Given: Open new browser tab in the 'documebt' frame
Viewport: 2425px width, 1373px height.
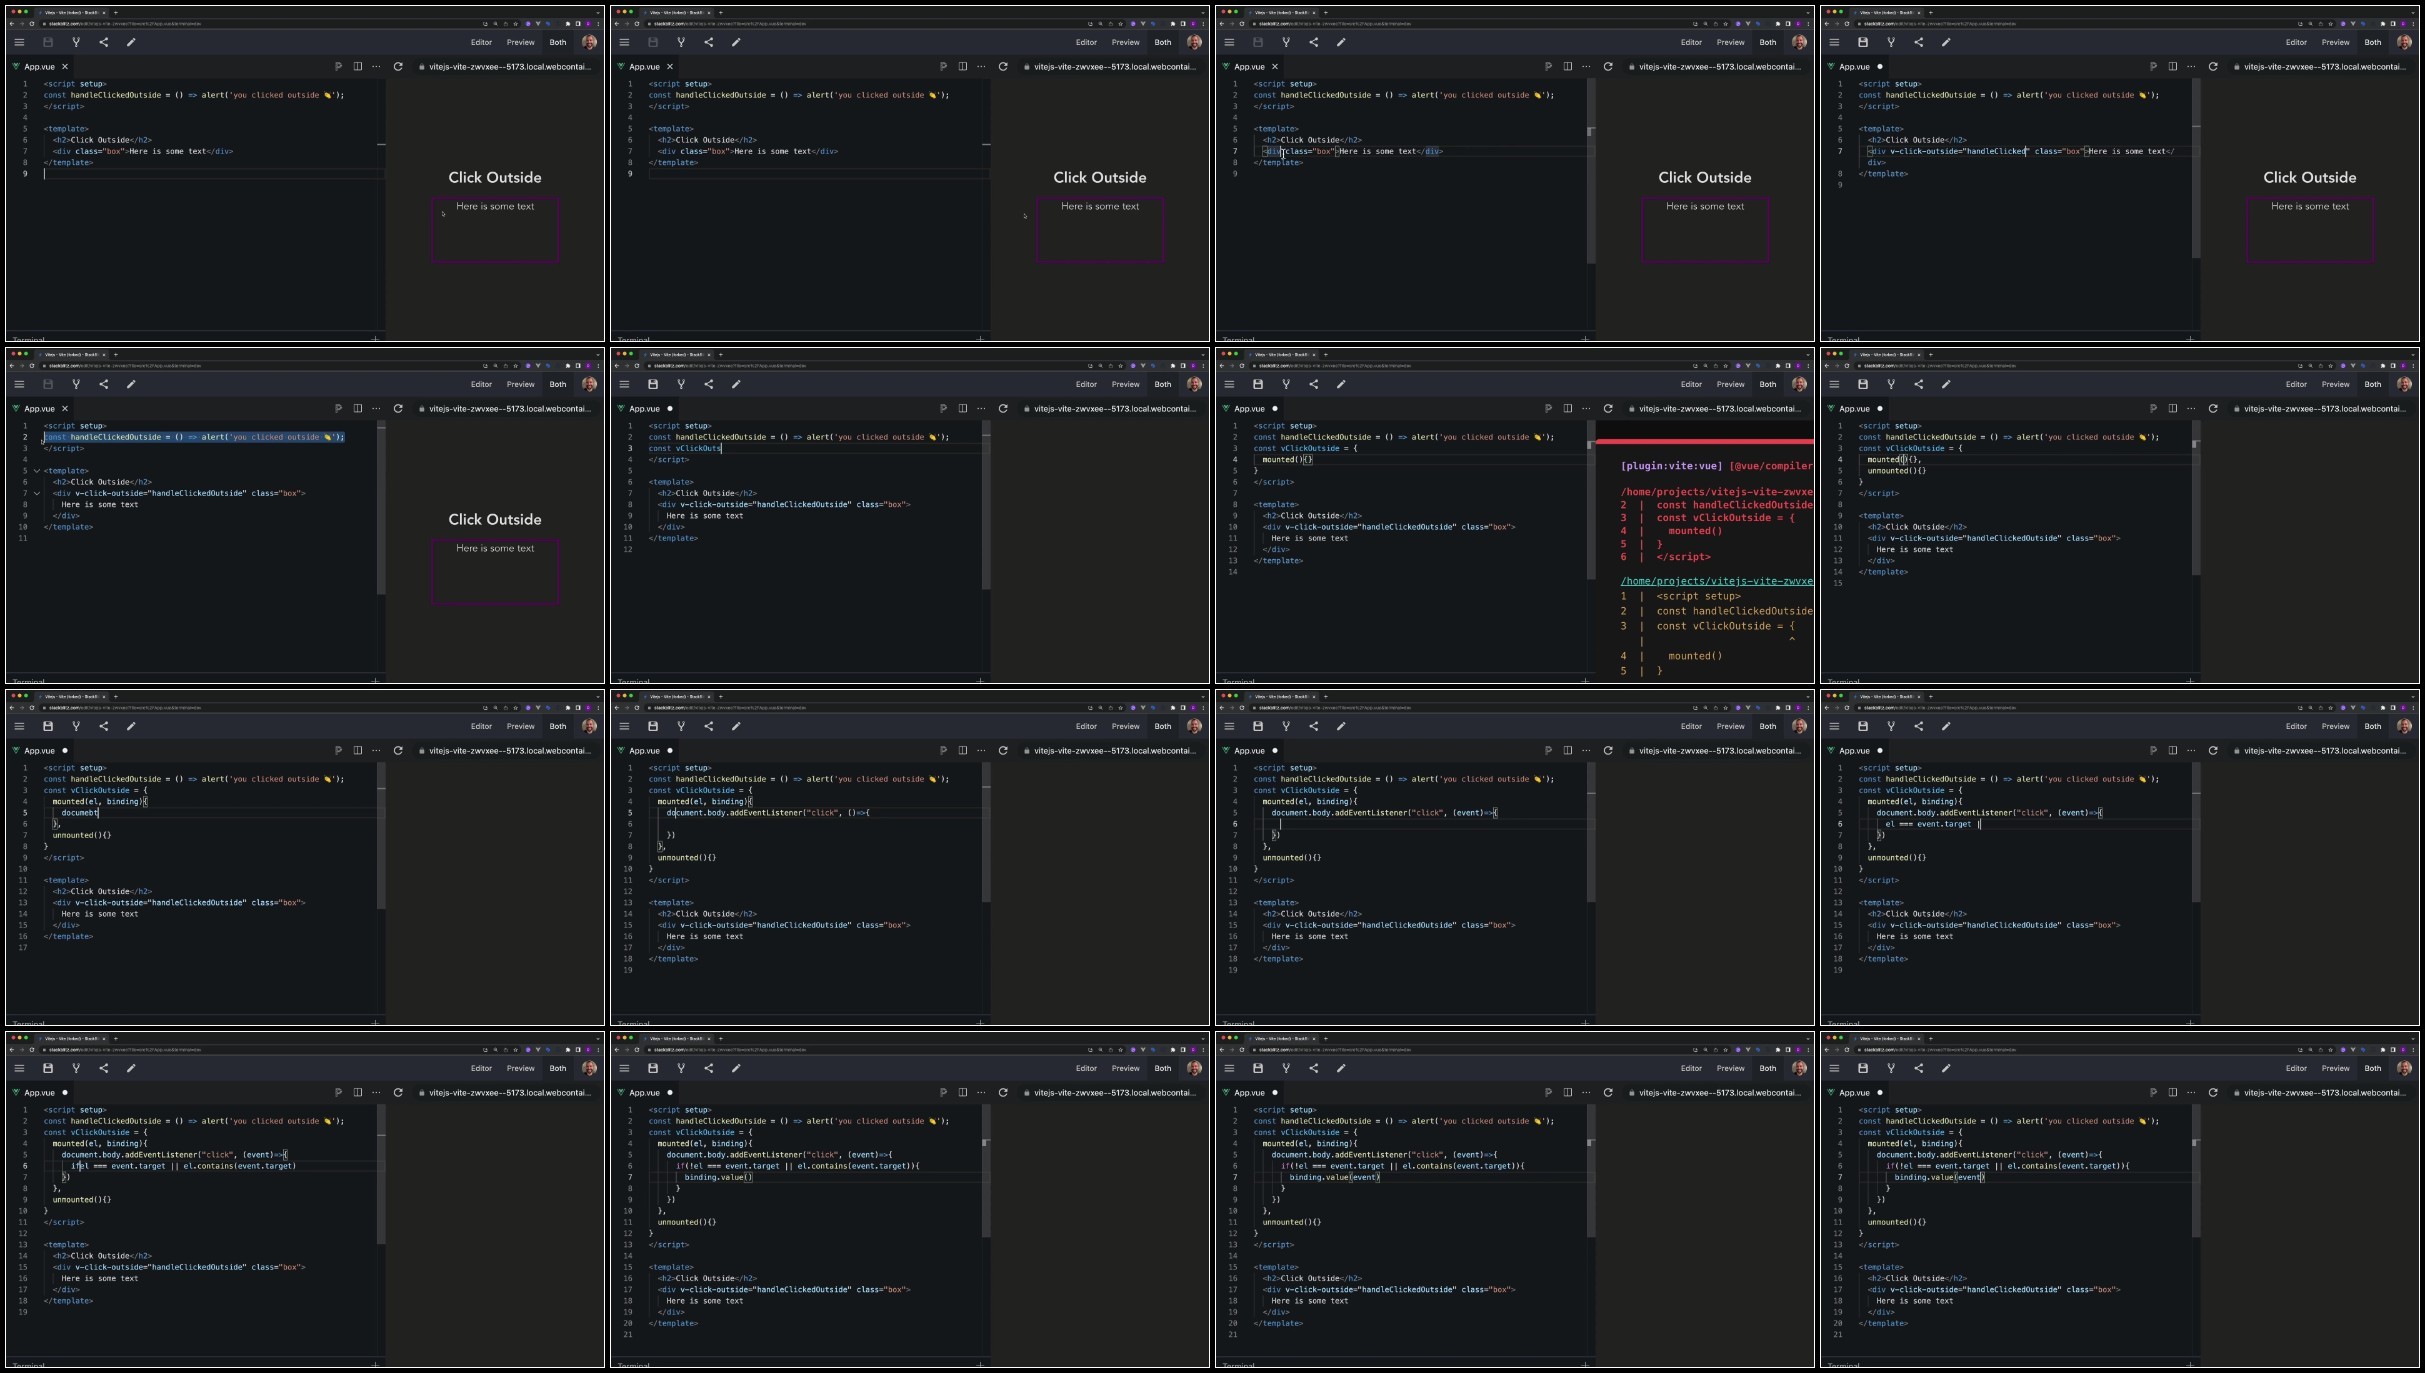Looking at the screenshot, I should coord(116,696).
